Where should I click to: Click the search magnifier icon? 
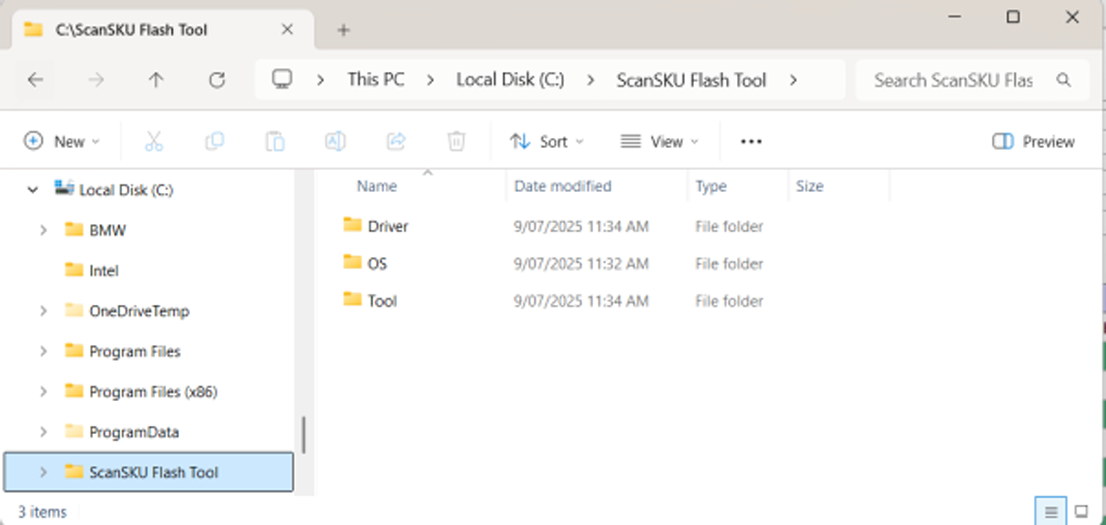point(1064,80)
